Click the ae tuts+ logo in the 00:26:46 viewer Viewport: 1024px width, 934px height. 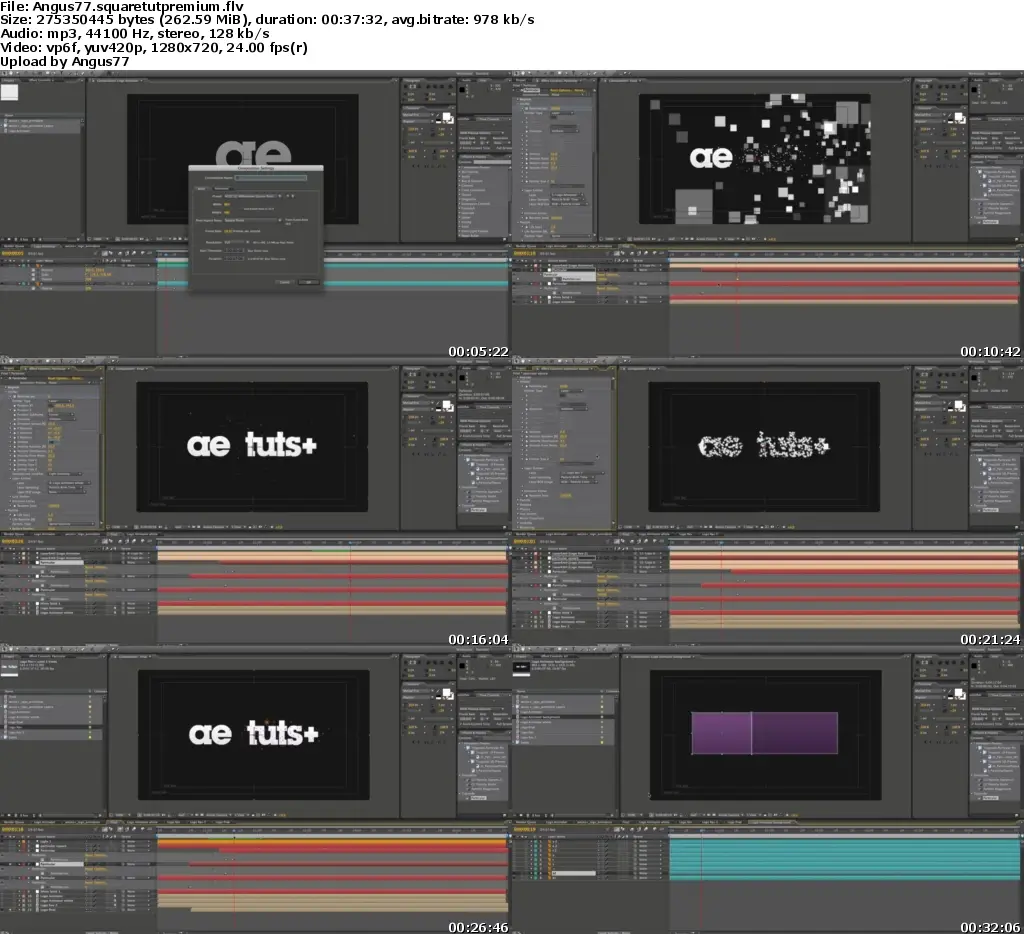point(253,733)
